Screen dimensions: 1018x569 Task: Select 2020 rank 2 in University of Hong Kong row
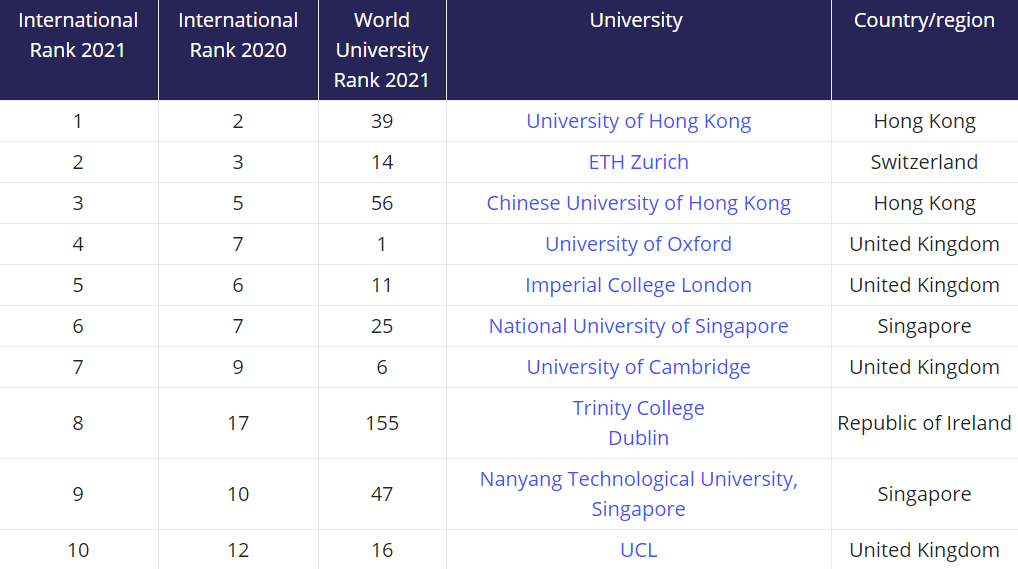click(238, 121)
